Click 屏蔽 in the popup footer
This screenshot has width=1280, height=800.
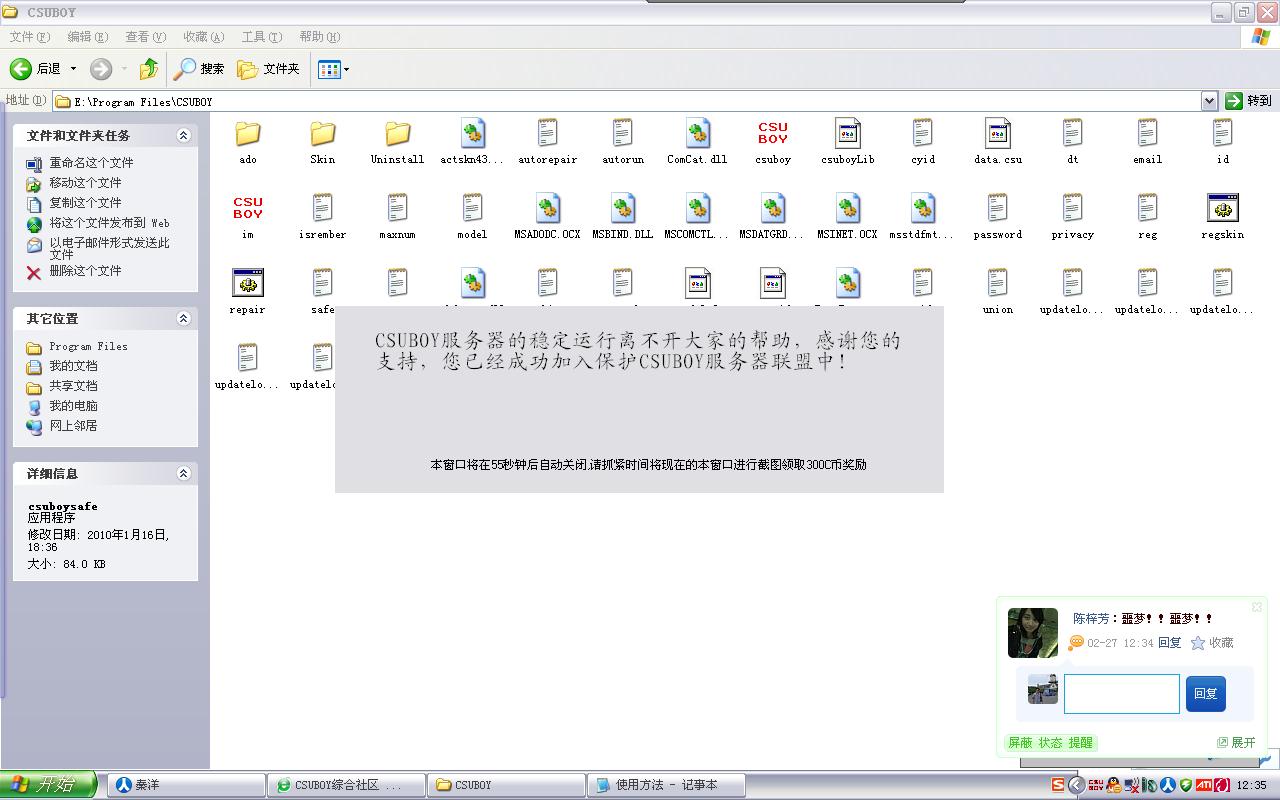point(1020,743)
